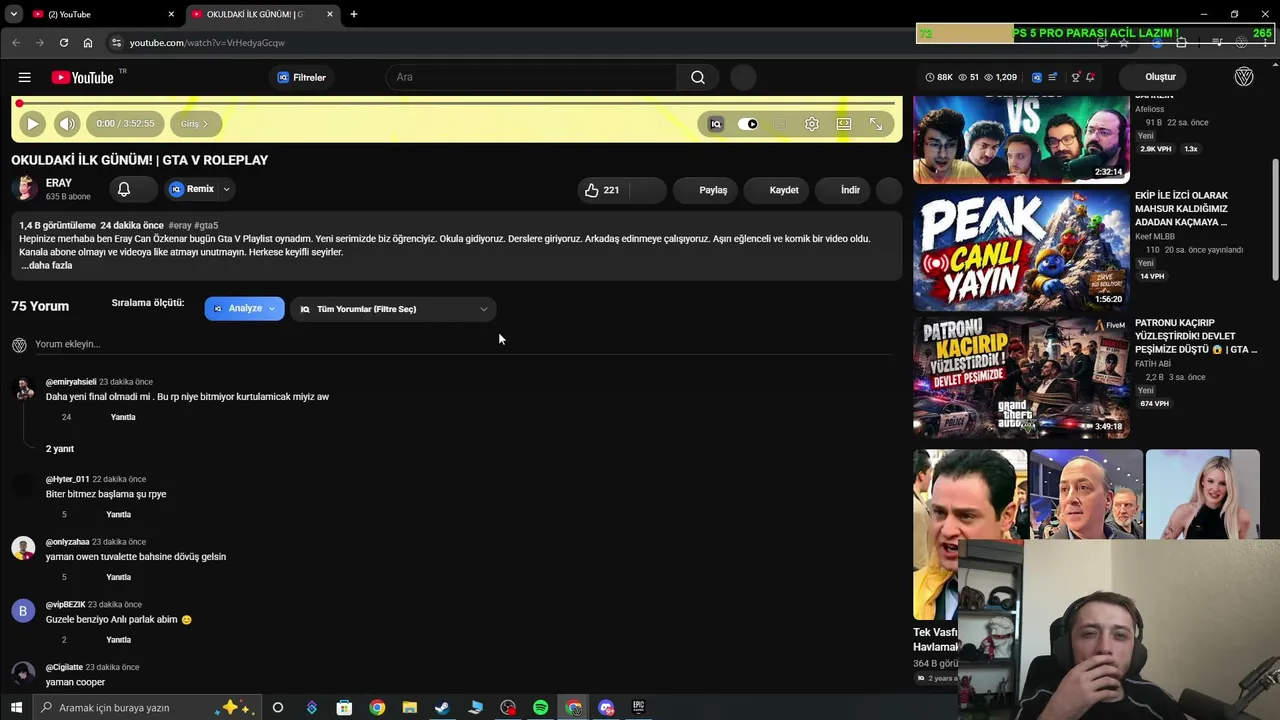Enter fullscreen from the player controls
This screenshot has height=720, width=1280.
point(876,124)
